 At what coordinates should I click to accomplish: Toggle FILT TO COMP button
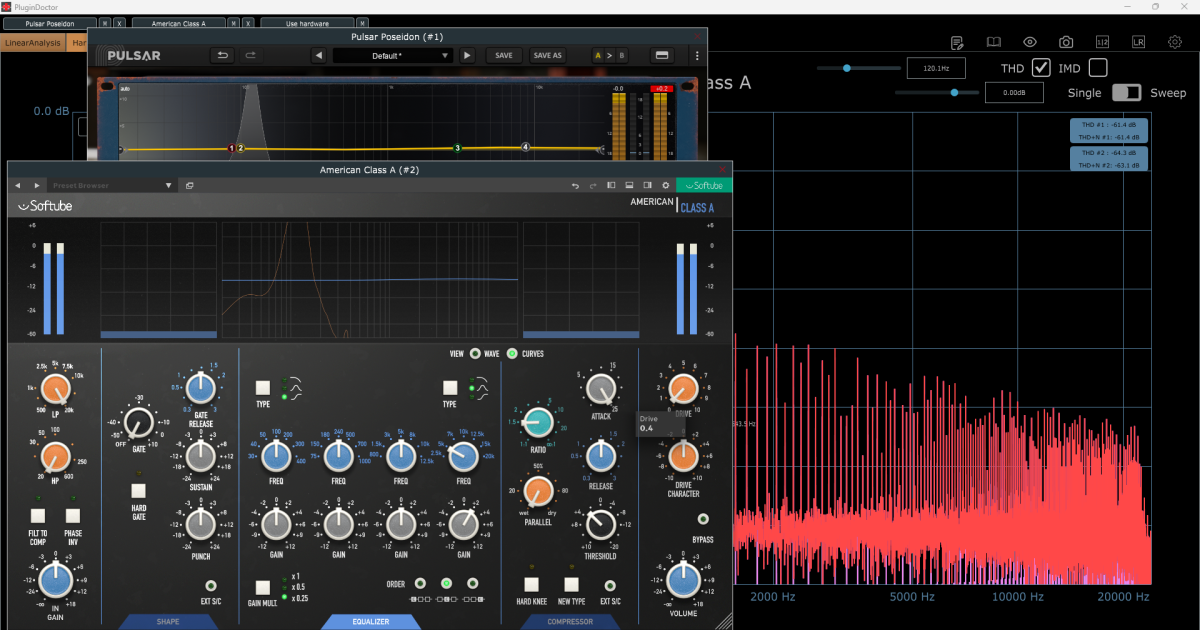tap(38, 516)
